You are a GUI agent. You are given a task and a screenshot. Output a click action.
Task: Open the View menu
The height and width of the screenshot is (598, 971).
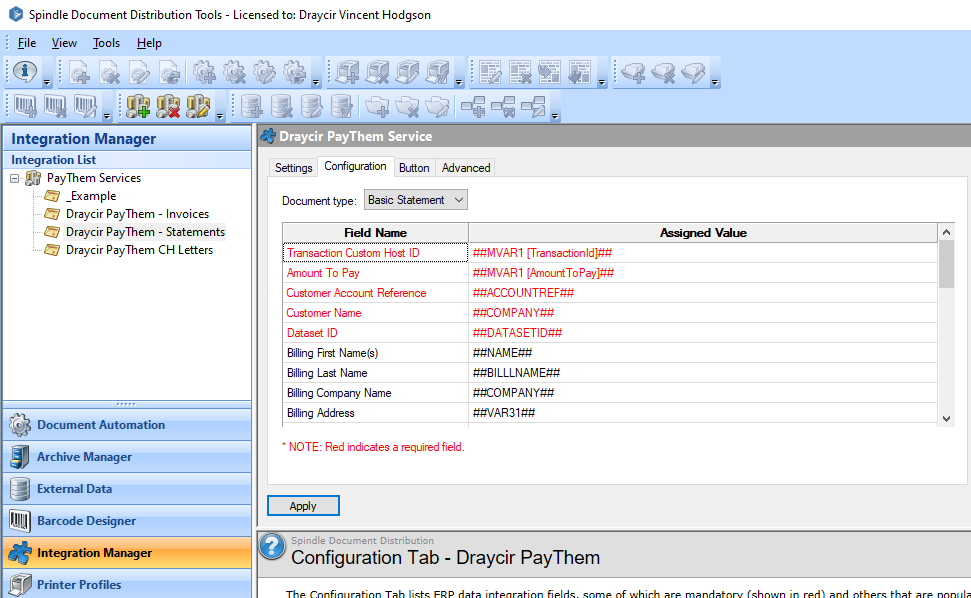coord(64,43)
